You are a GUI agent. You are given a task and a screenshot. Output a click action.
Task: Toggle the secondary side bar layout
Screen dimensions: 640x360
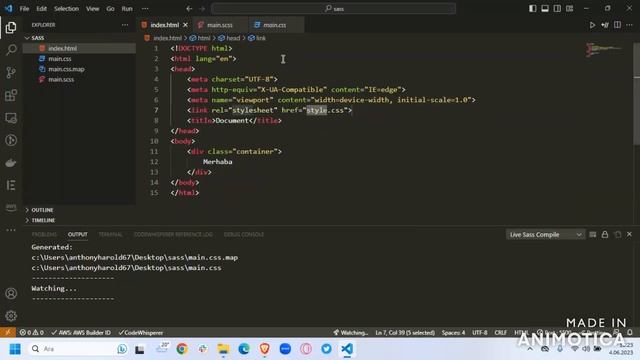557,9
